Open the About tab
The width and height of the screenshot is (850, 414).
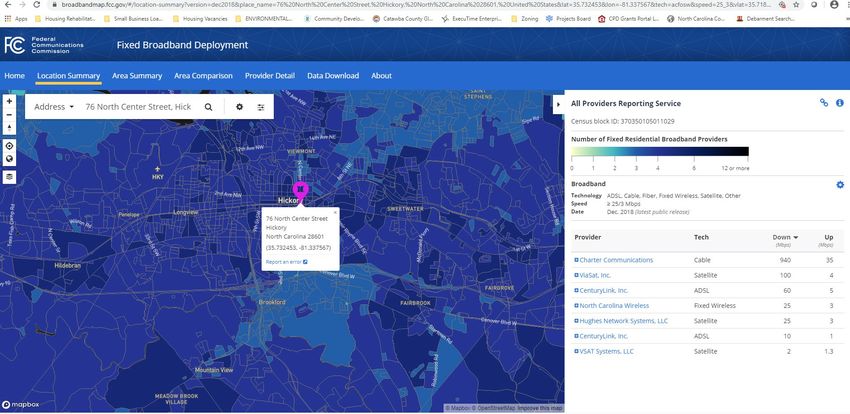[381, 76]
